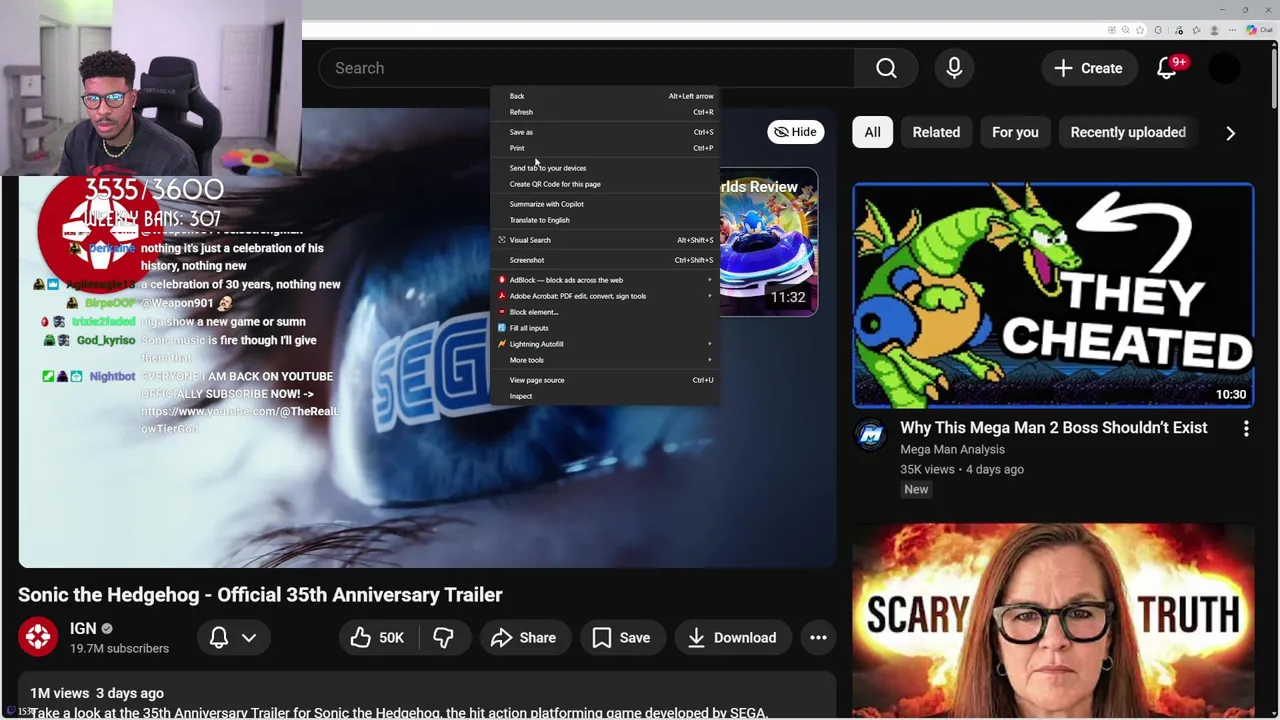Expand the Adobe Acrobat context submenu
Viewport: 1280px width, 720px height.
point(605,296)
